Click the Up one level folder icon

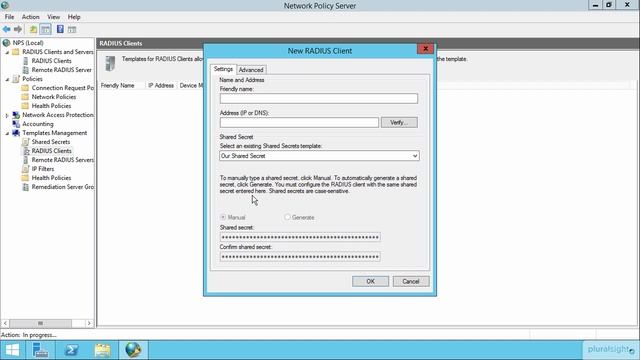33,29
